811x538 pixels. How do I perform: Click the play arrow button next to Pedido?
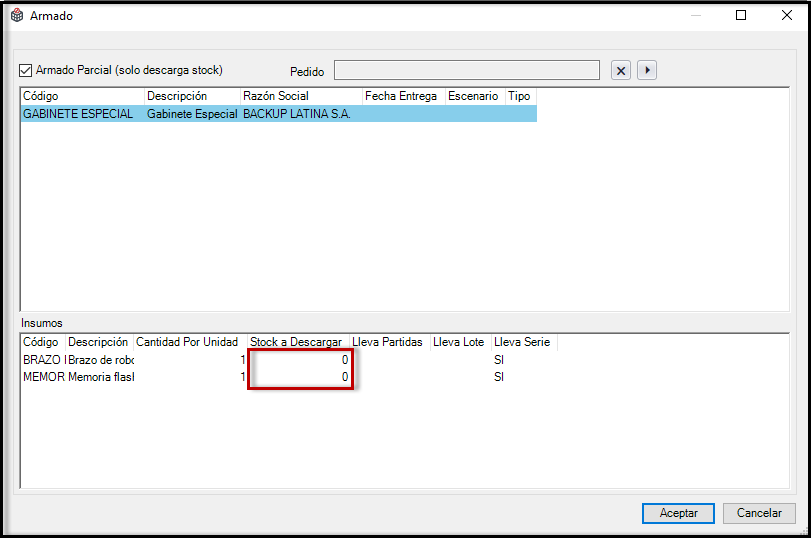click(647, 70)
